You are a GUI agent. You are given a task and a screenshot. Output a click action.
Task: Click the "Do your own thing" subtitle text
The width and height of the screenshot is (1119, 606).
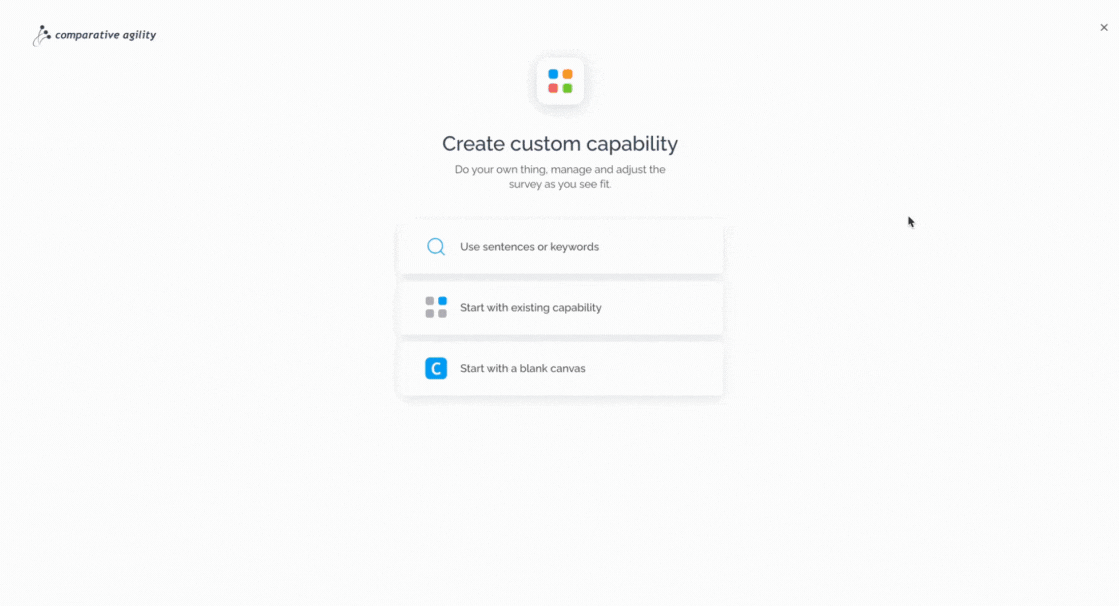coord(560,176)
